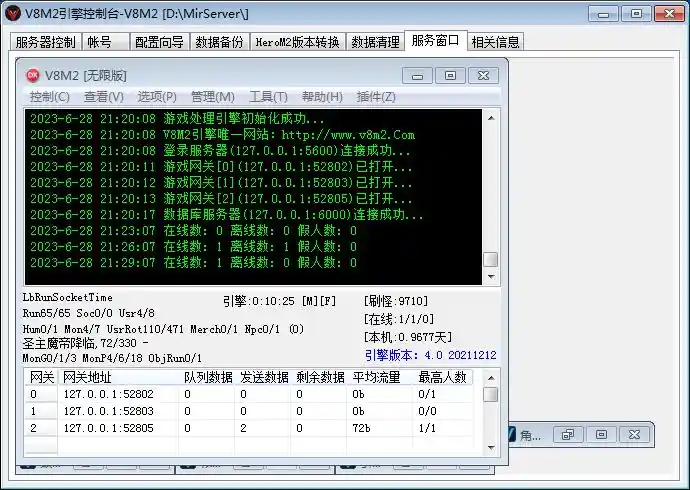690x490 pixels.
Task: Open the 查看(V) menu
Action: pyautogui.click(x=103, y=97)
